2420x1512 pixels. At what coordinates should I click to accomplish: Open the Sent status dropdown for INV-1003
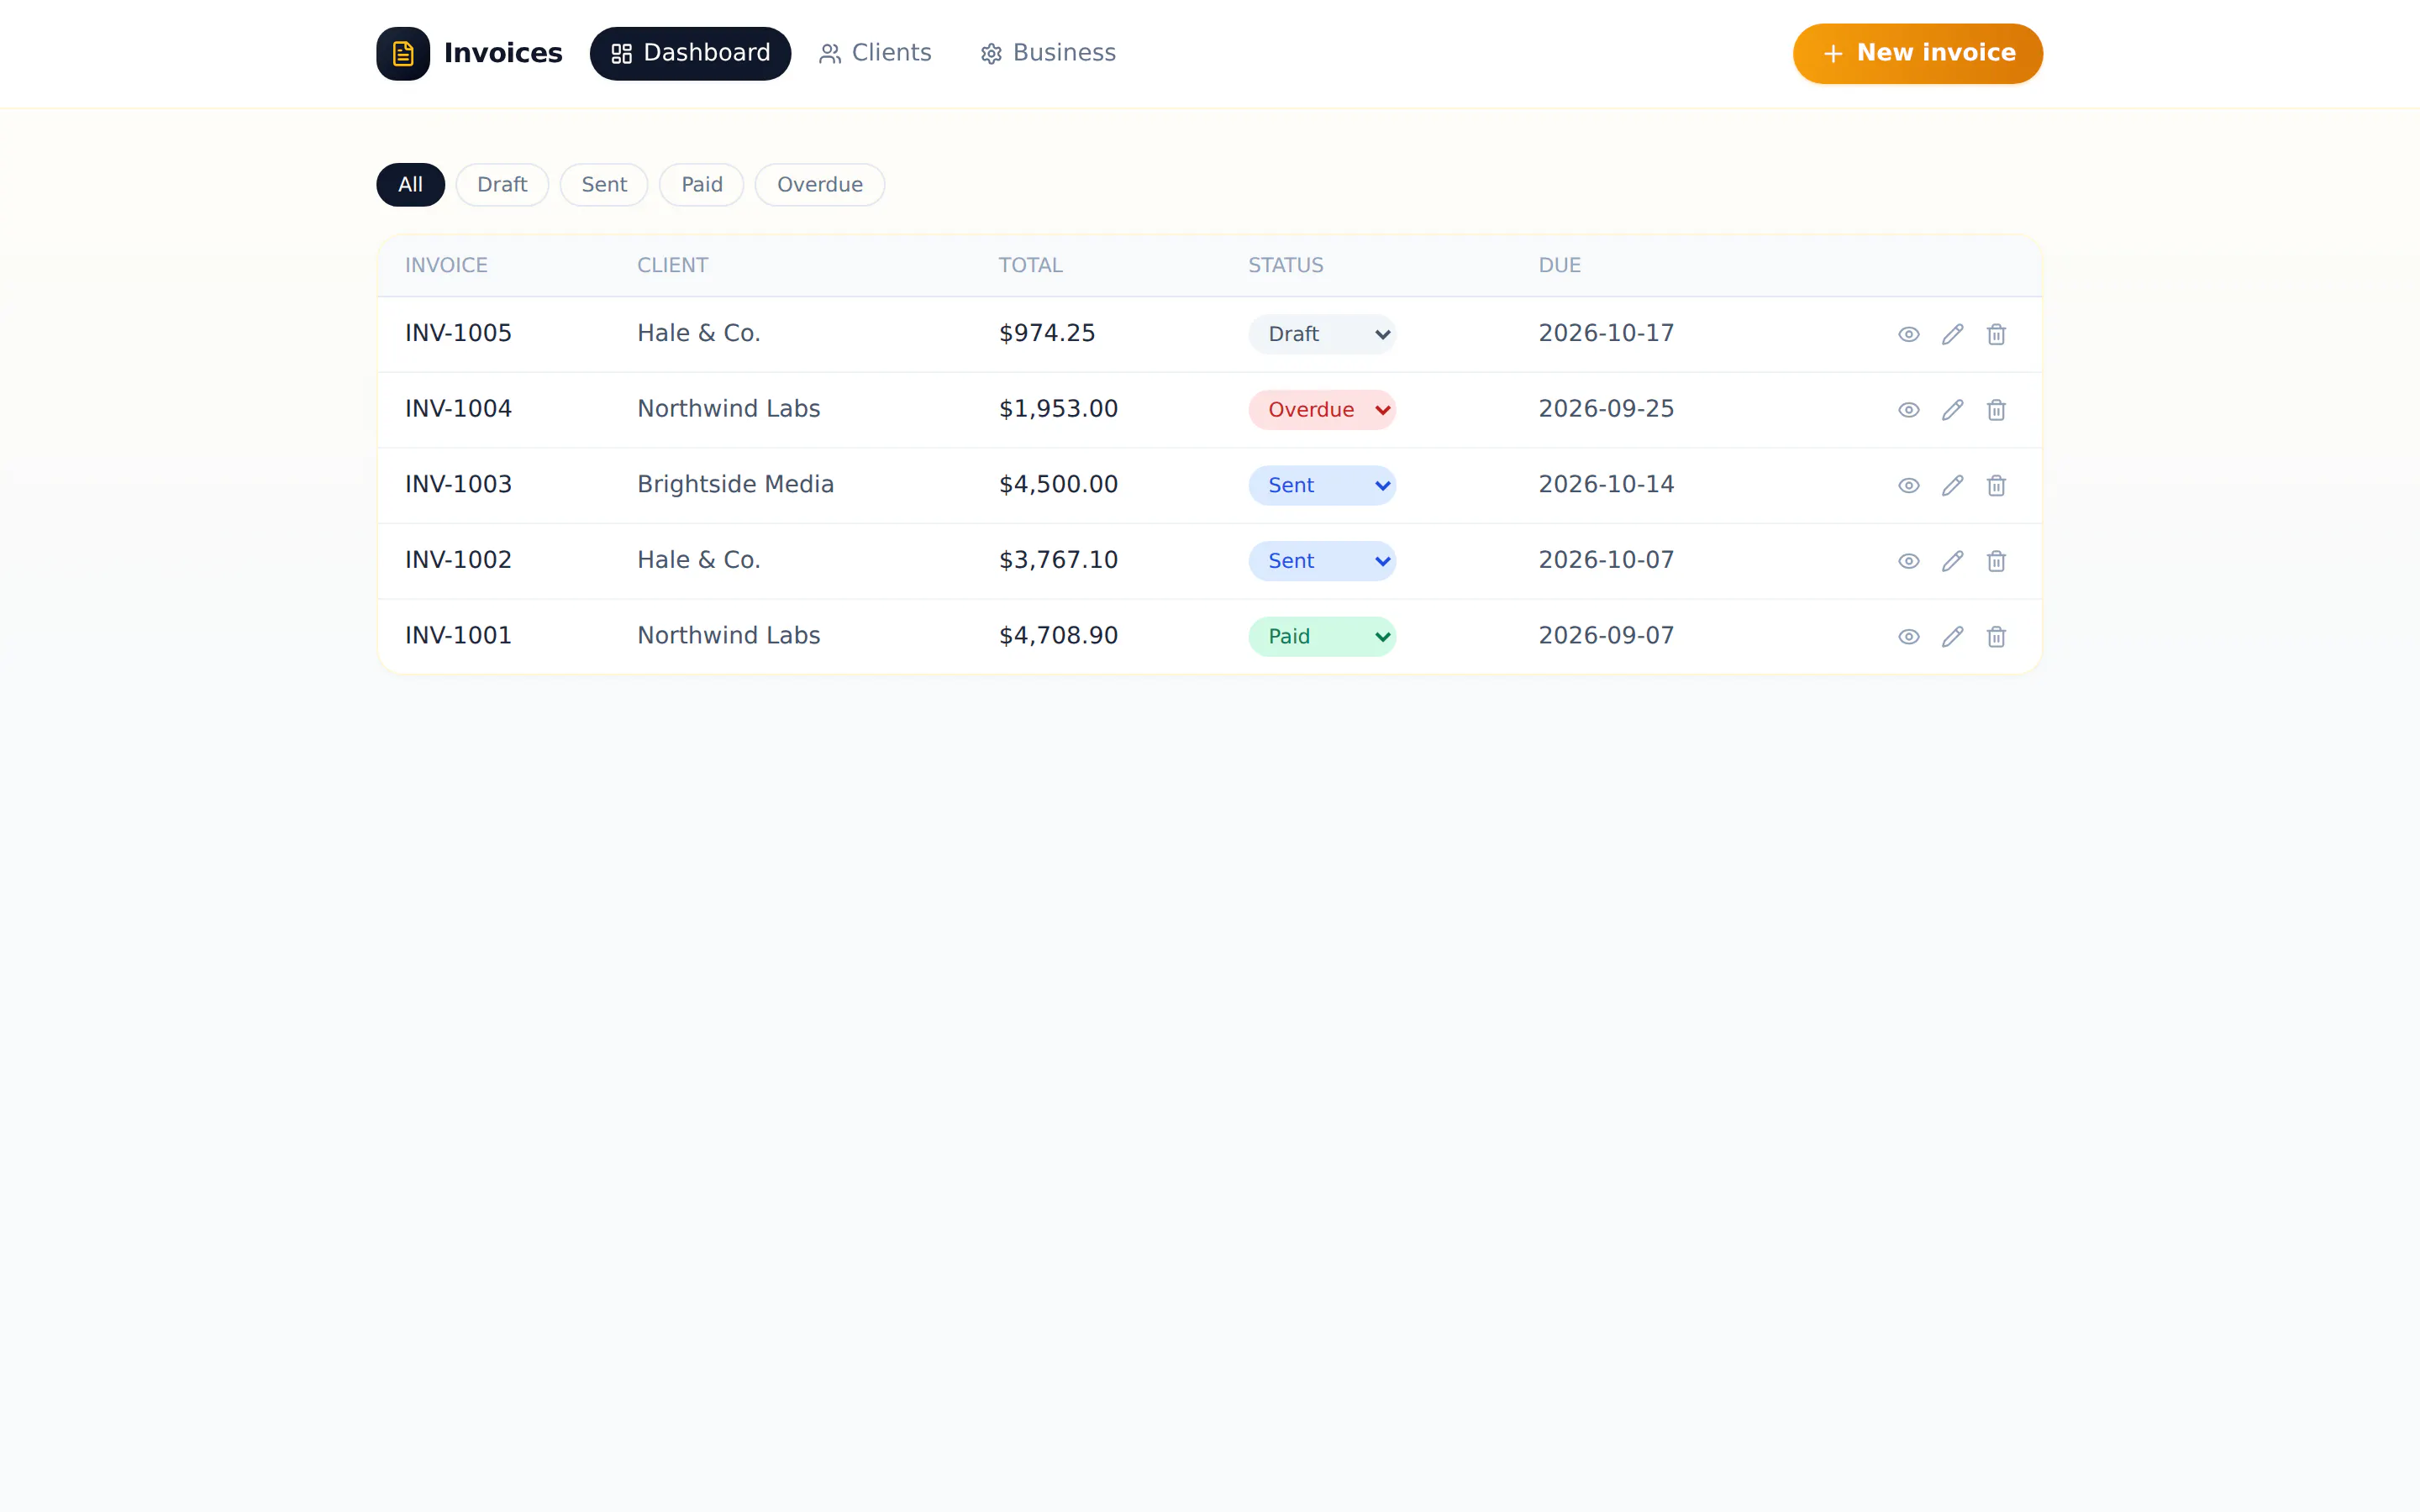pos(1321,485)
